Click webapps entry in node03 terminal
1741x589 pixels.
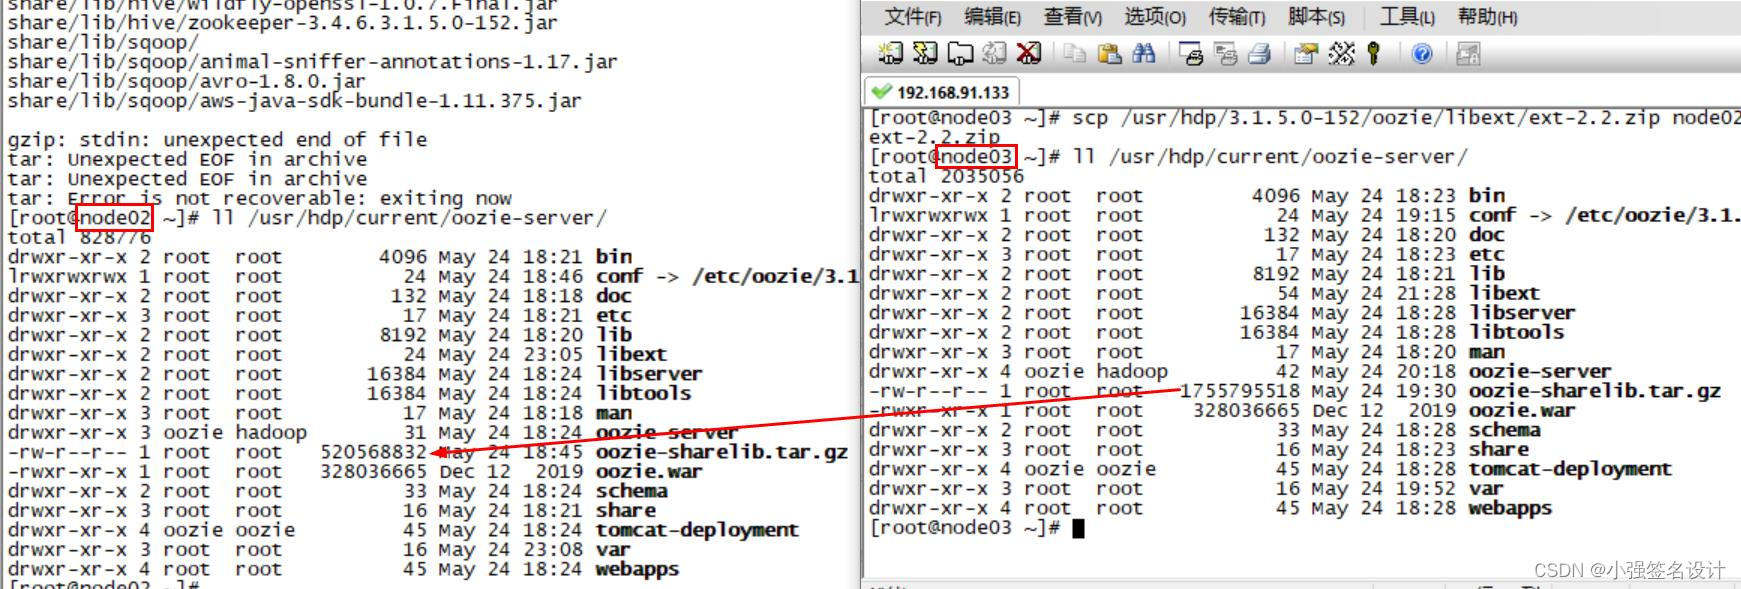(x=1510, y=508)
